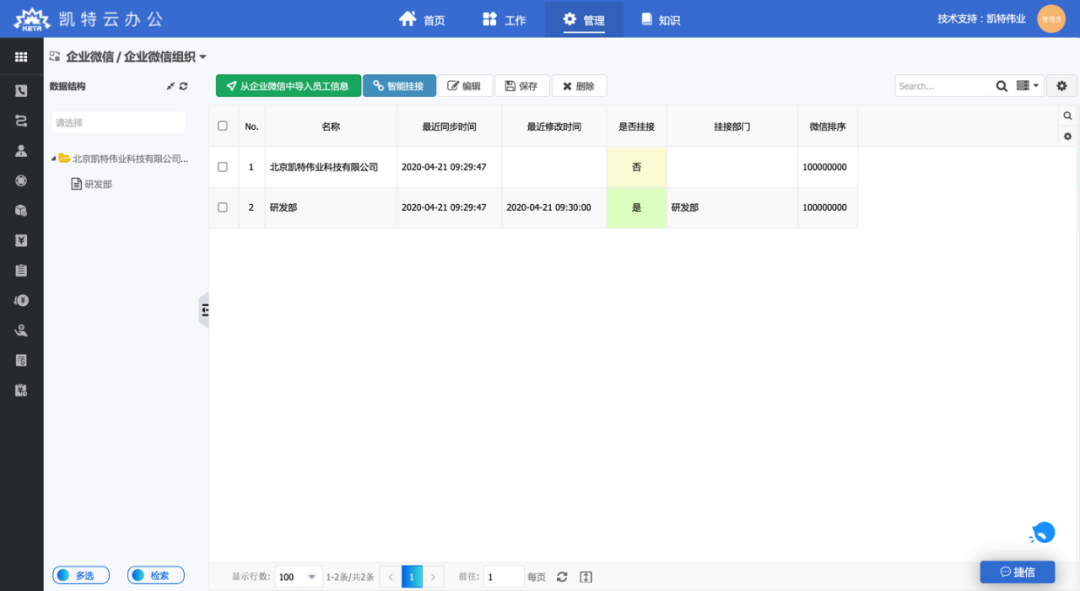Go to previous page arrow
This screenshot has height=591, width=1080.
coord(391,577)
